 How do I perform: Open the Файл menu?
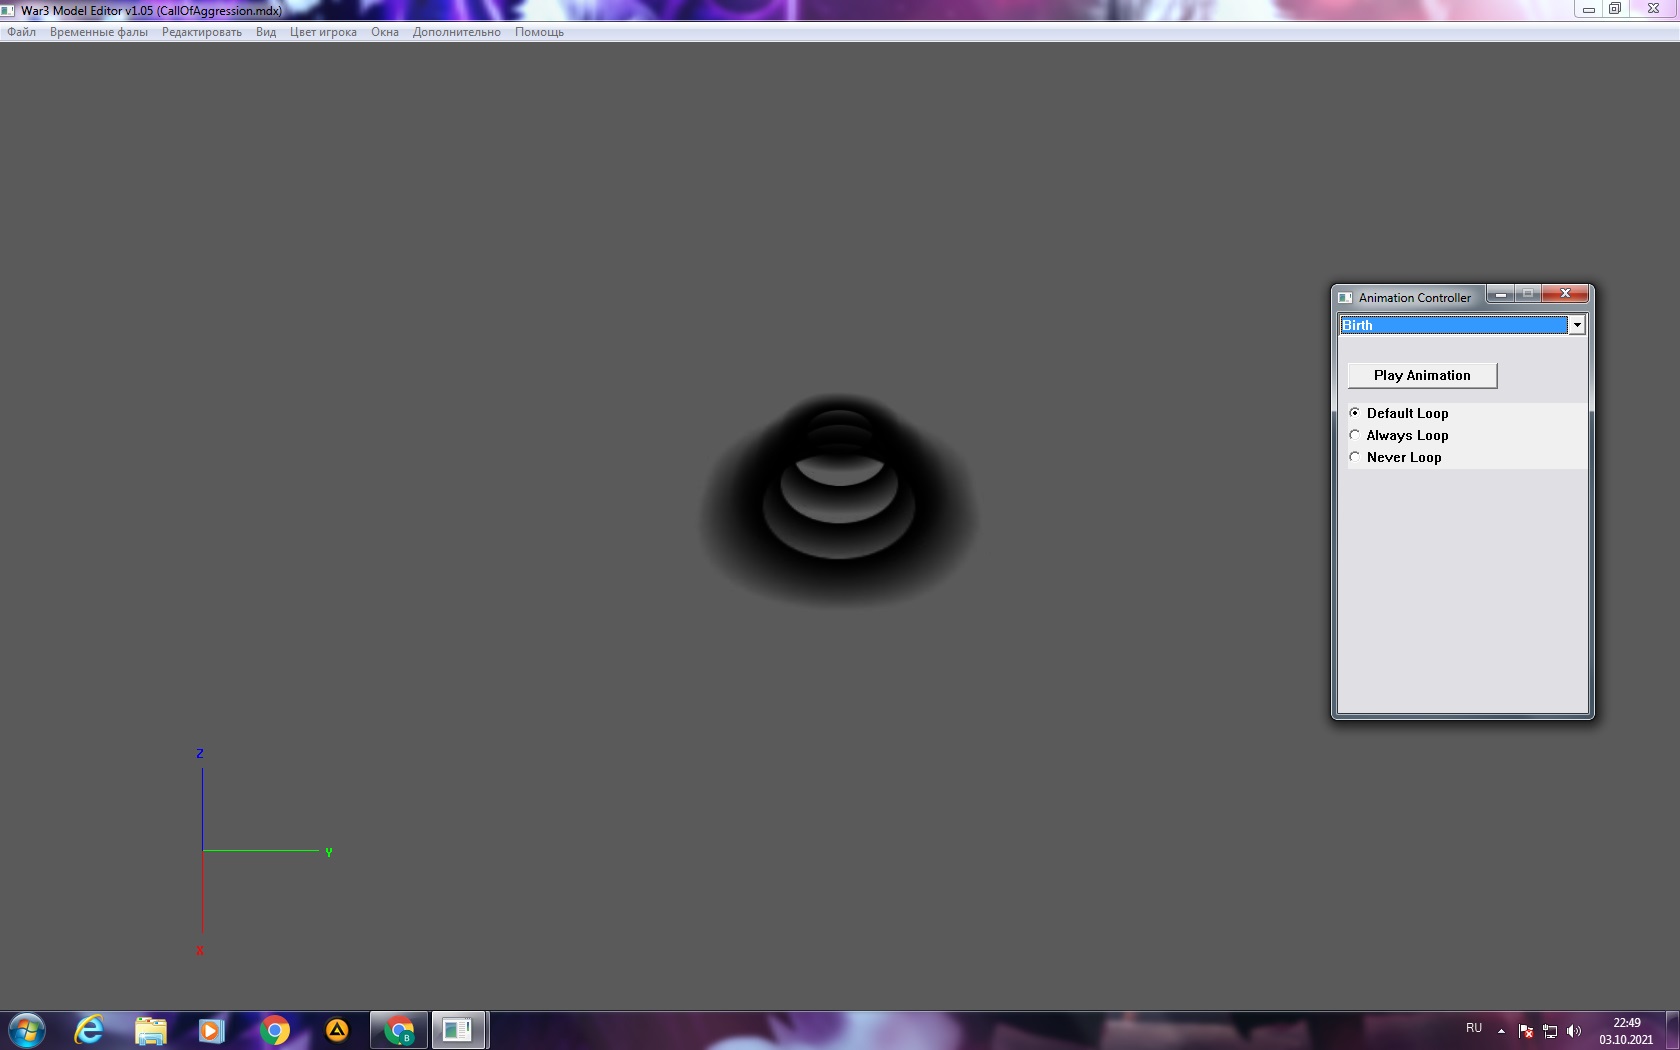click(x=21, y=32)
